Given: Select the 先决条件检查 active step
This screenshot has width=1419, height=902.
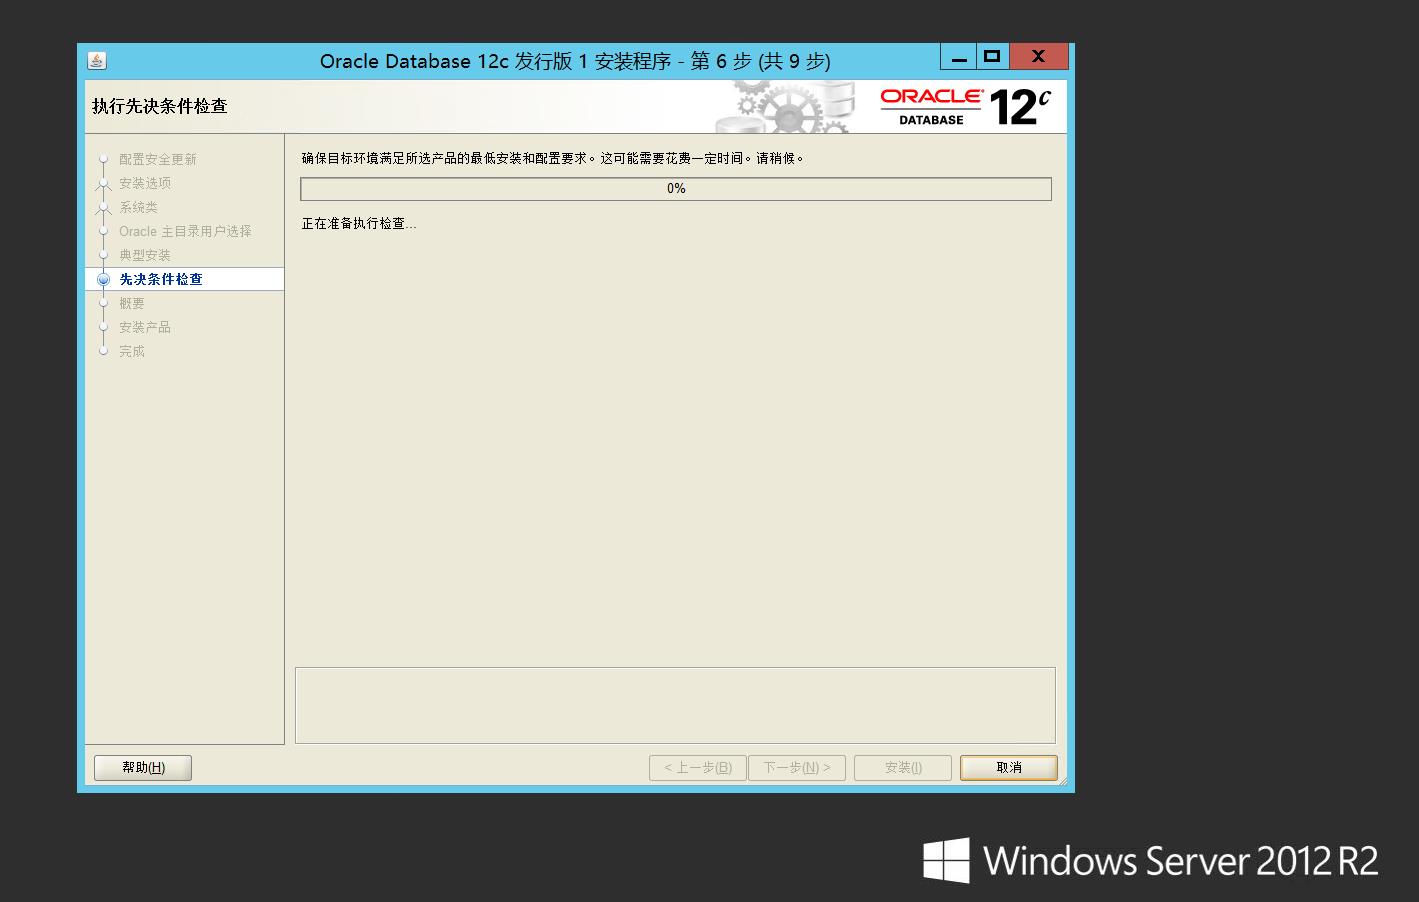Looking at the screenshot, I should click(x=161, y=279).
